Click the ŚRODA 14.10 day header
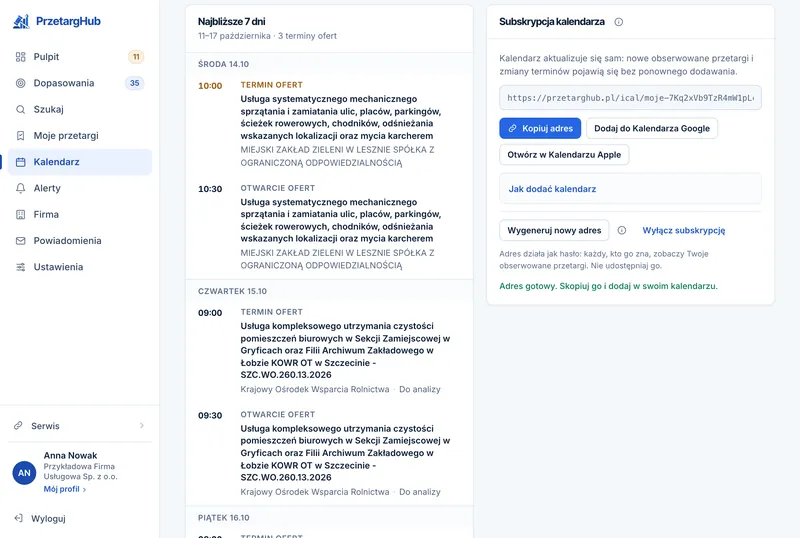 pos(223,64)
